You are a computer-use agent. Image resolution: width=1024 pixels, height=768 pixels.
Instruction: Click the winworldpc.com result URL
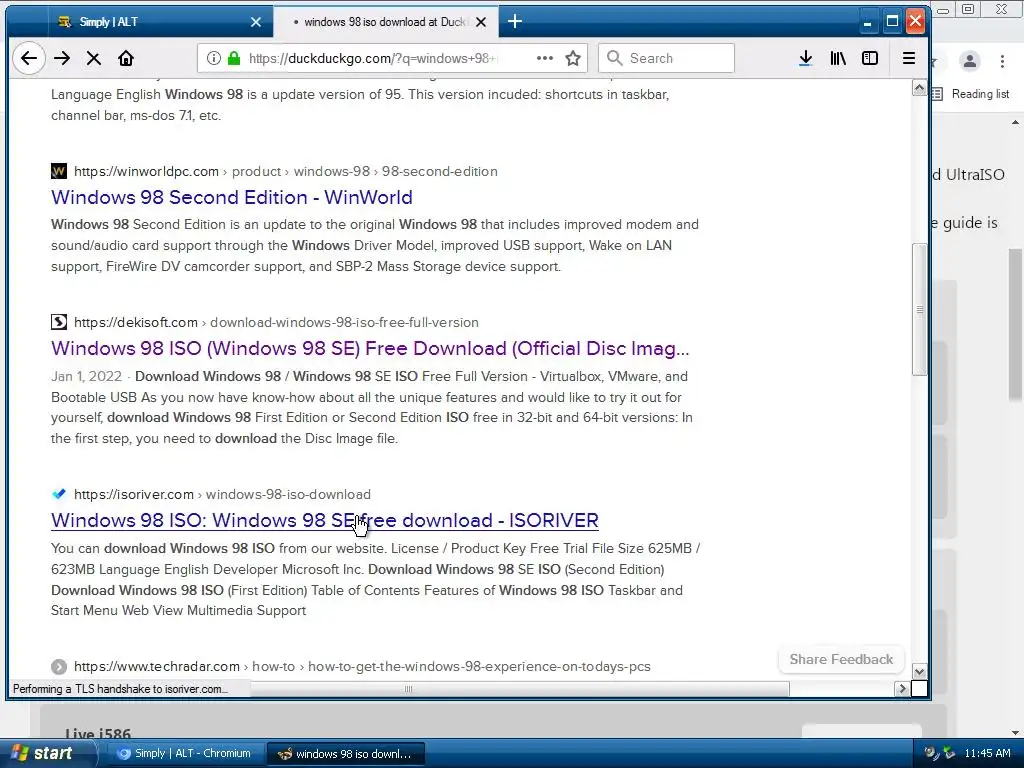point(285,171)
